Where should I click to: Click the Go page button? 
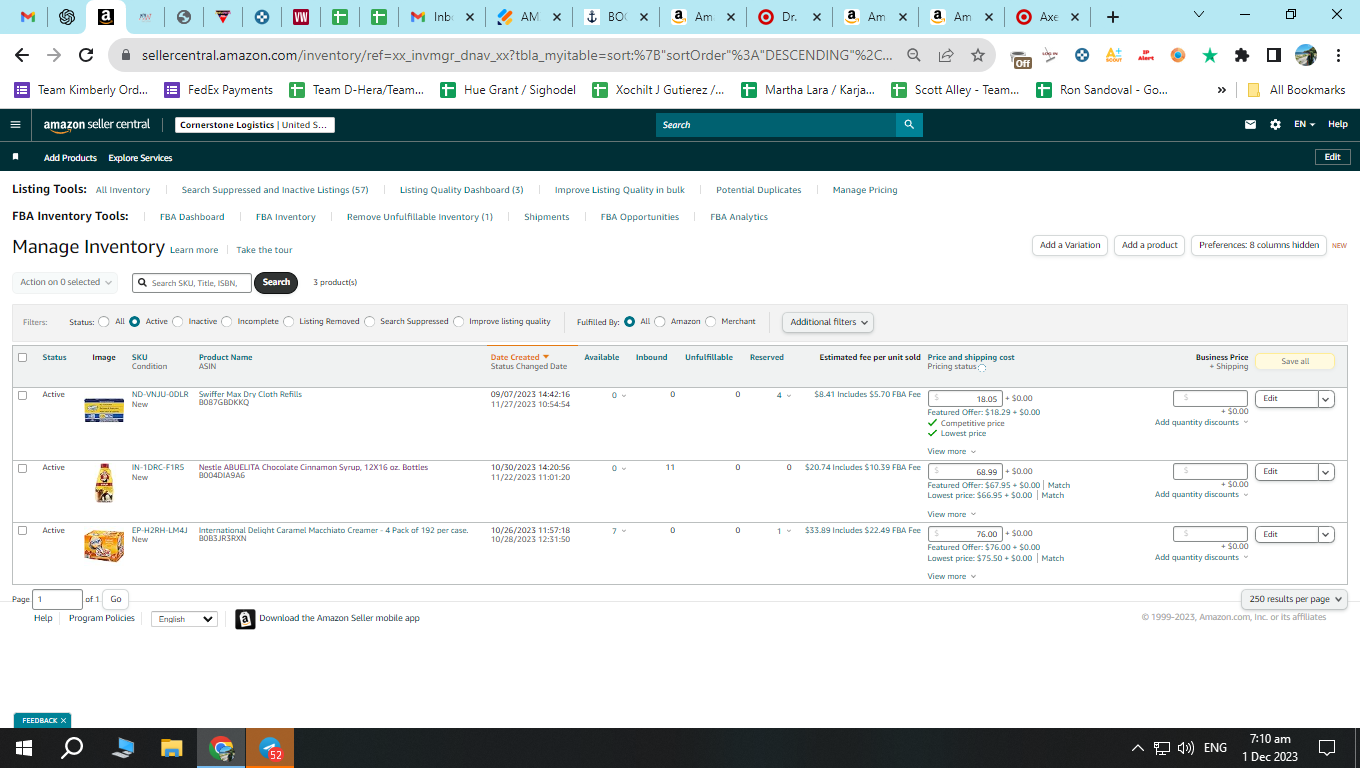click(x=116, y=599)
